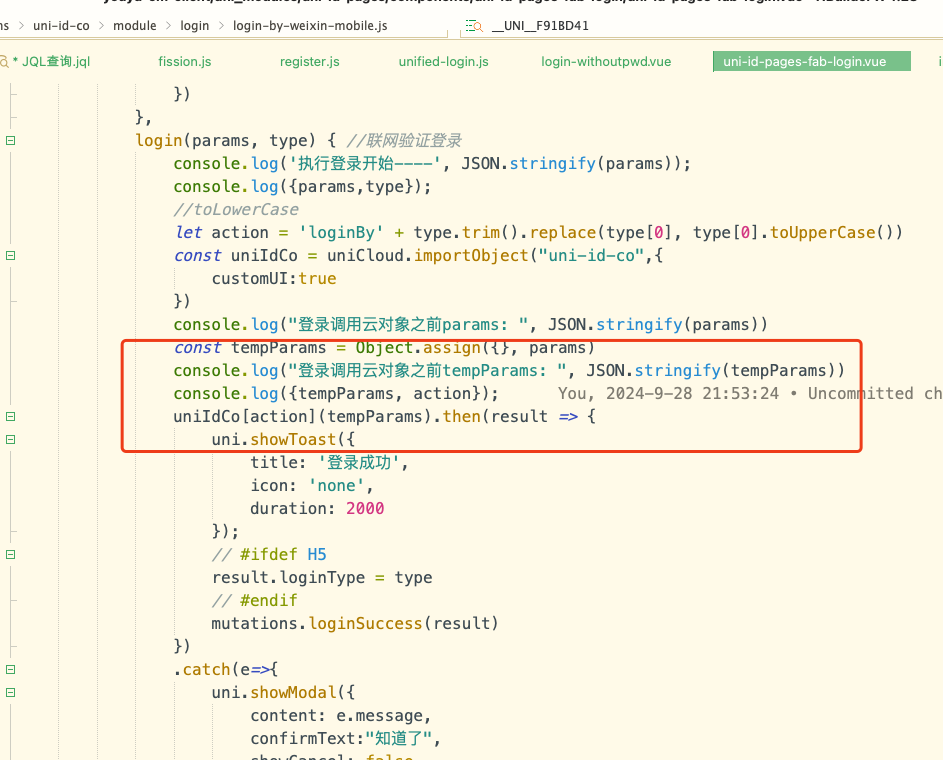Viewport: 943px width, 760px height.
Task: Collapse the login function fold marker
Action: pos(10,141)
